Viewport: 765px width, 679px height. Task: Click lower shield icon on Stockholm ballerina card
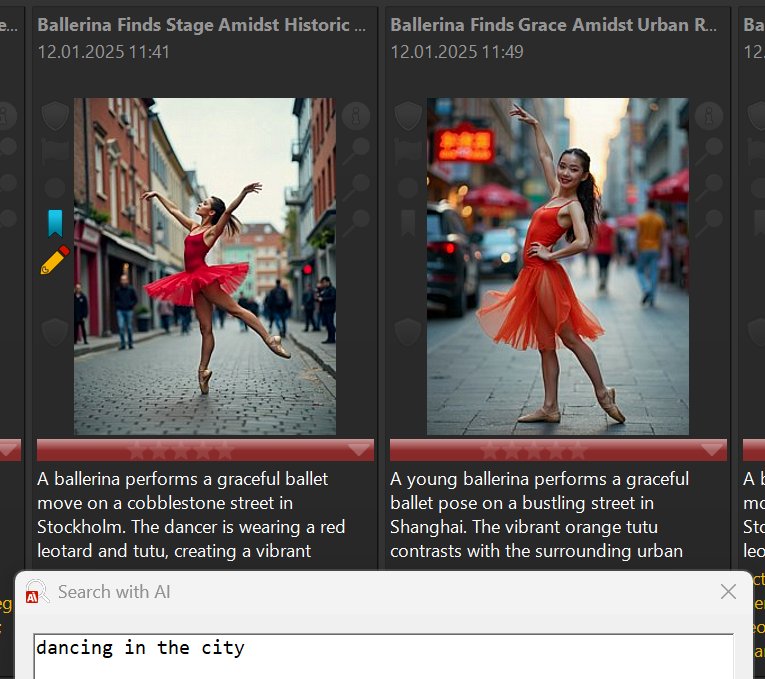(x=55, y=333)
